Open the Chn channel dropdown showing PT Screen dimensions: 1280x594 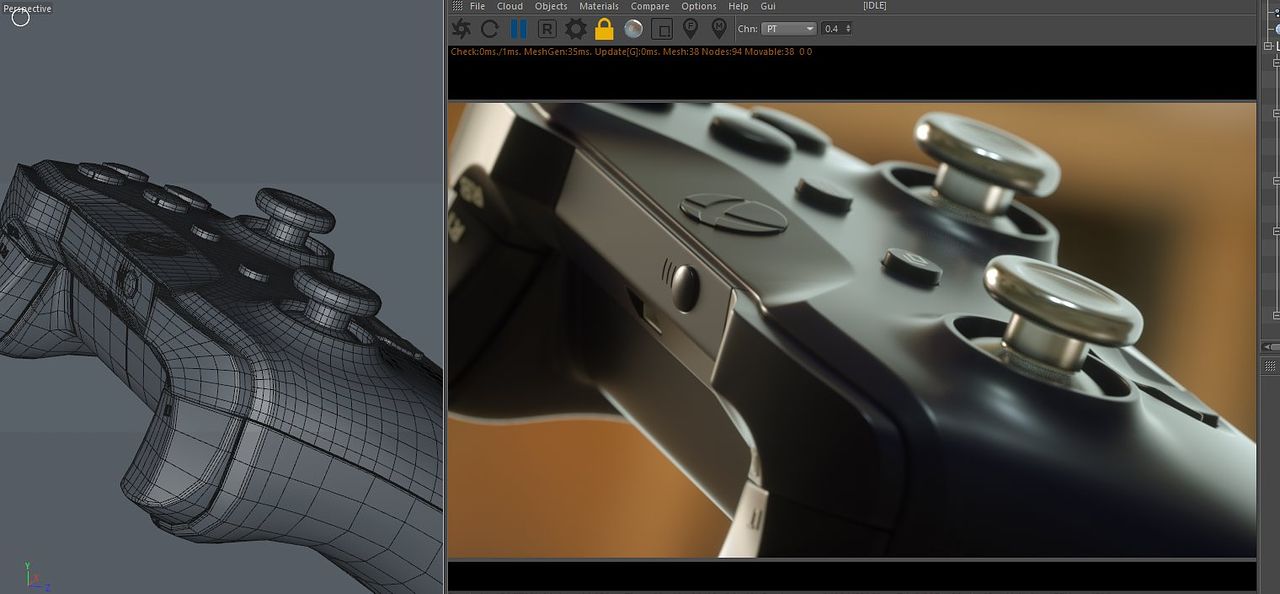tap(788, 29)
